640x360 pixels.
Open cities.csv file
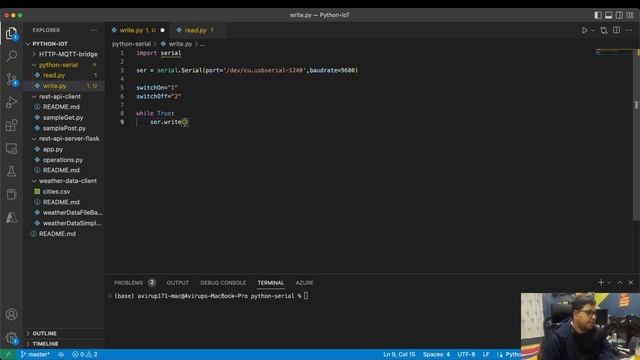tap(64, 191)
